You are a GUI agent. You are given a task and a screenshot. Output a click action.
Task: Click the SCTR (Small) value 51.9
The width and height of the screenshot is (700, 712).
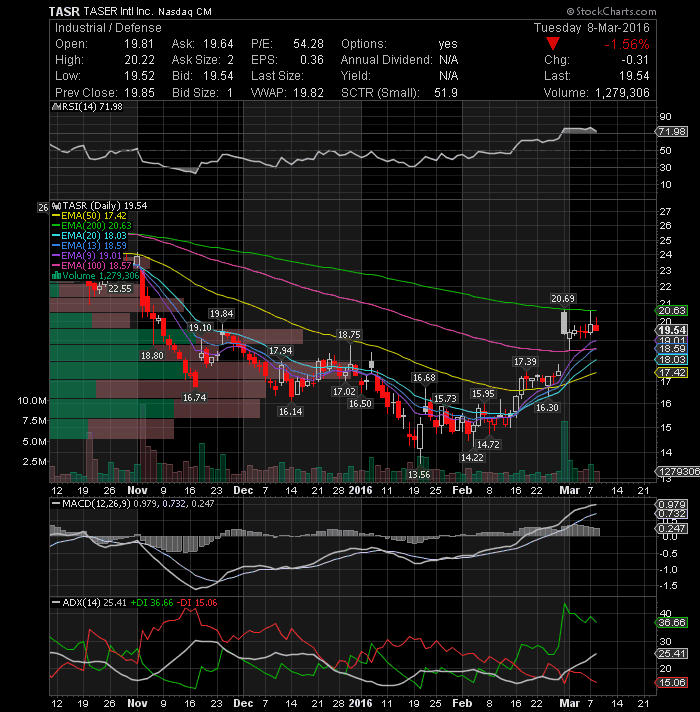[x=446, y=93]
